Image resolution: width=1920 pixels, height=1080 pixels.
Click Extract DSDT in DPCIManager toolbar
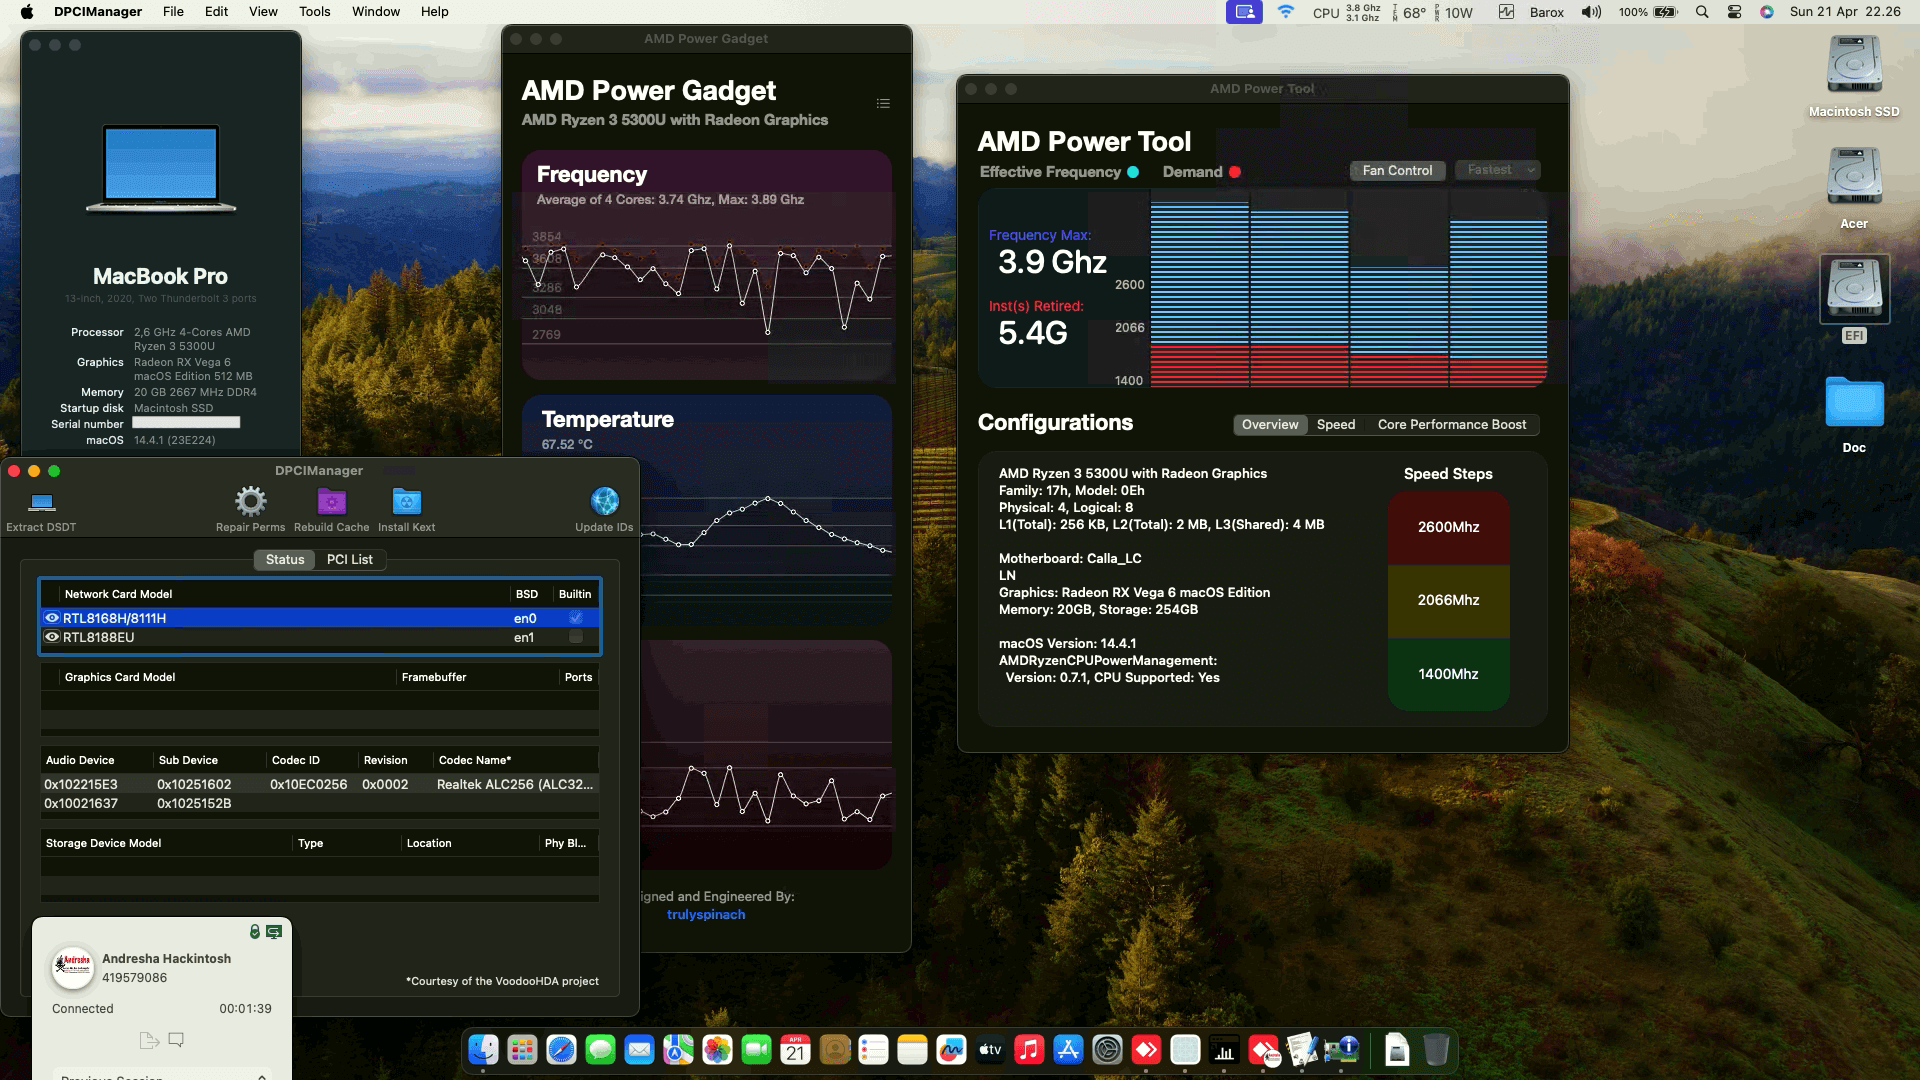[41, 510]
